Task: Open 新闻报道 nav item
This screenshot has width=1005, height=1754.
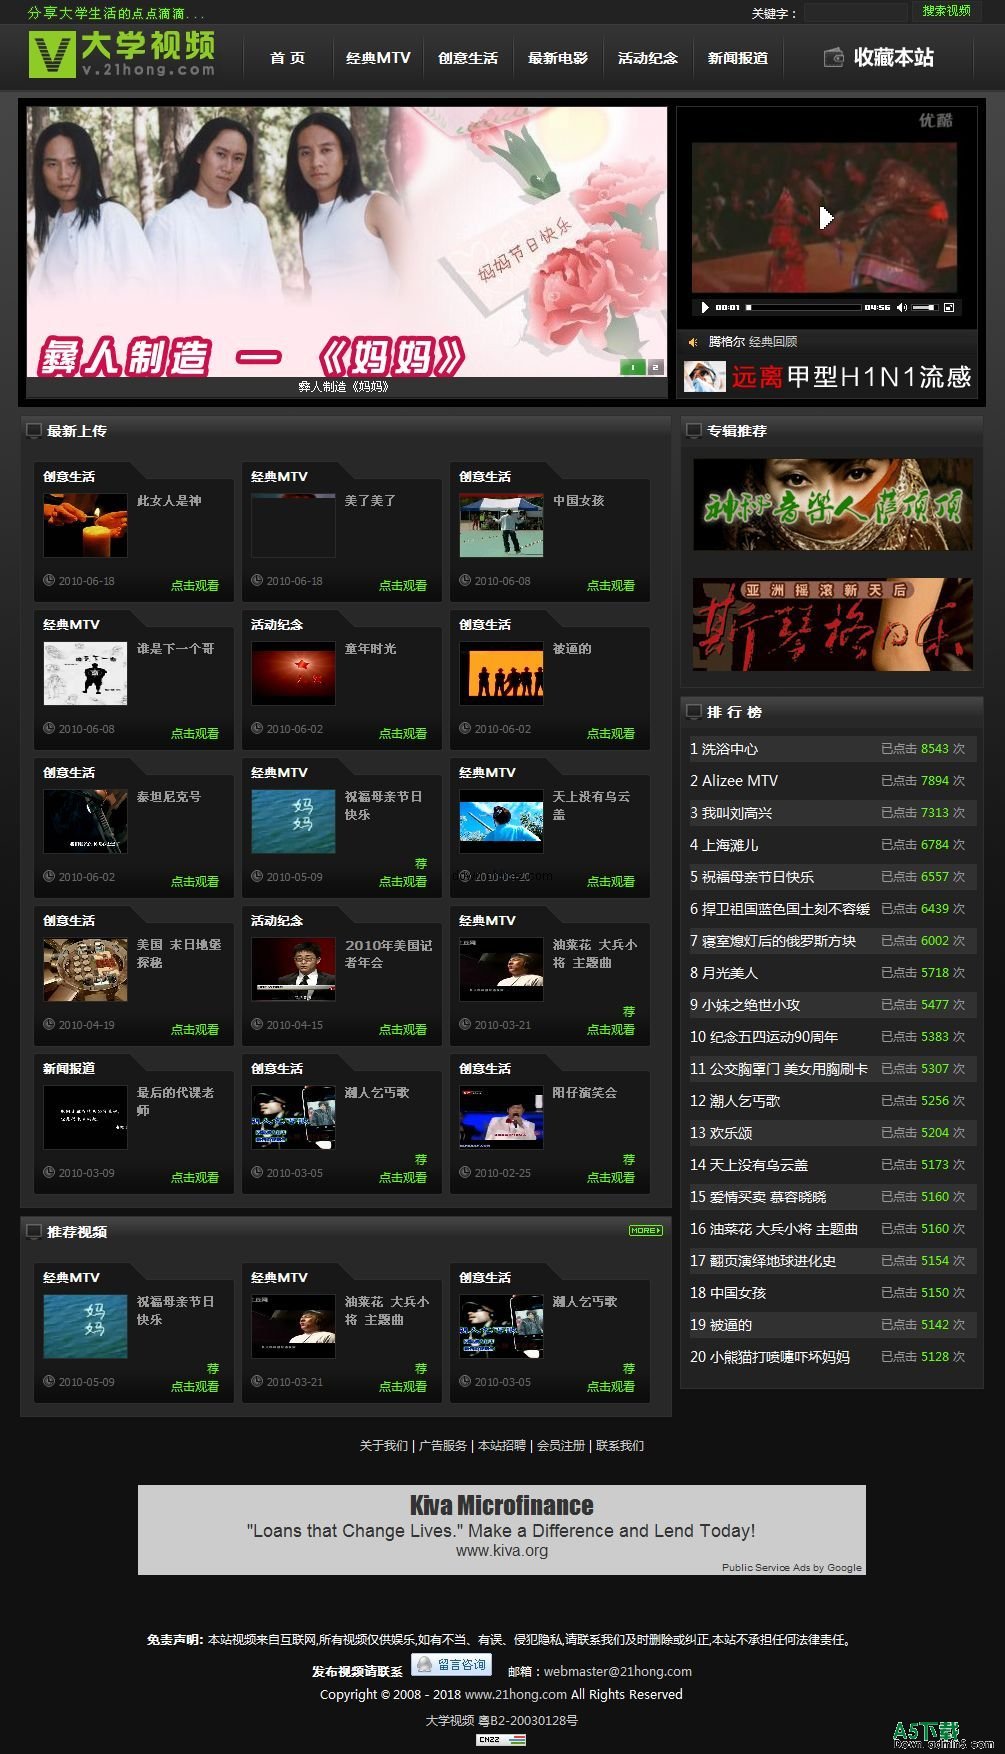Action: (738, 58)
